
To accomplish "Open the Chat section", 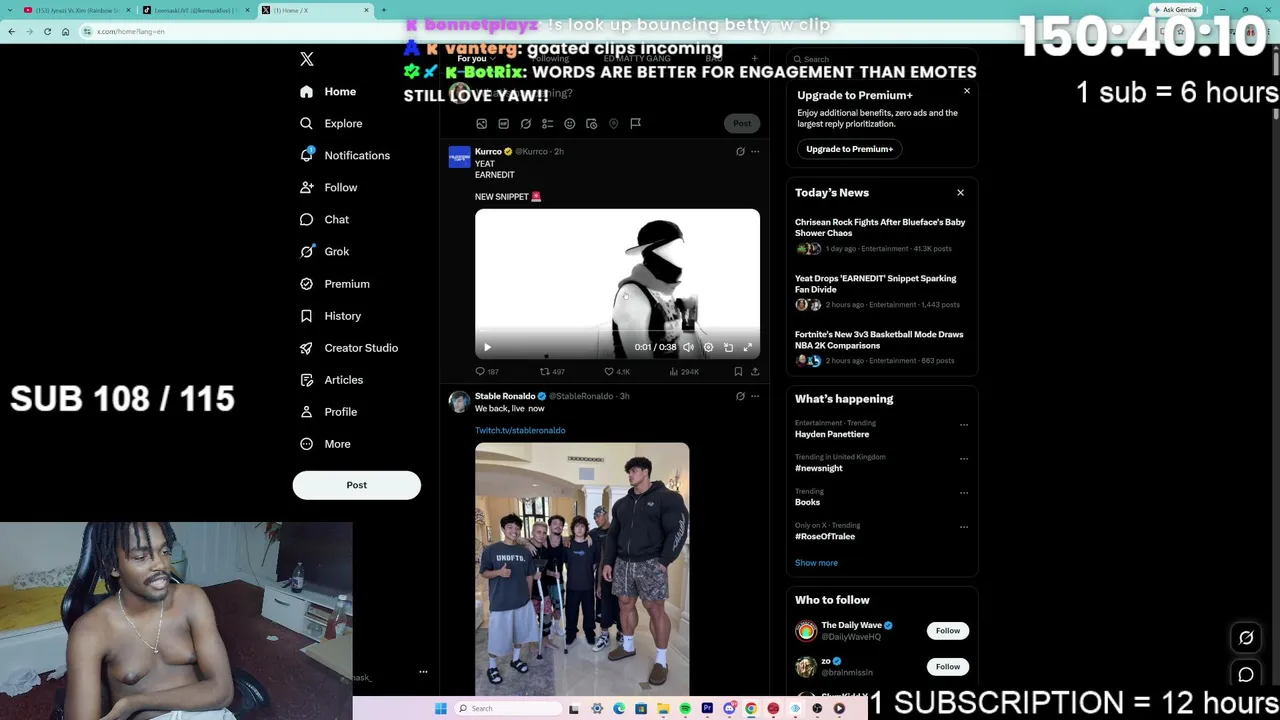I will (324, 220).
